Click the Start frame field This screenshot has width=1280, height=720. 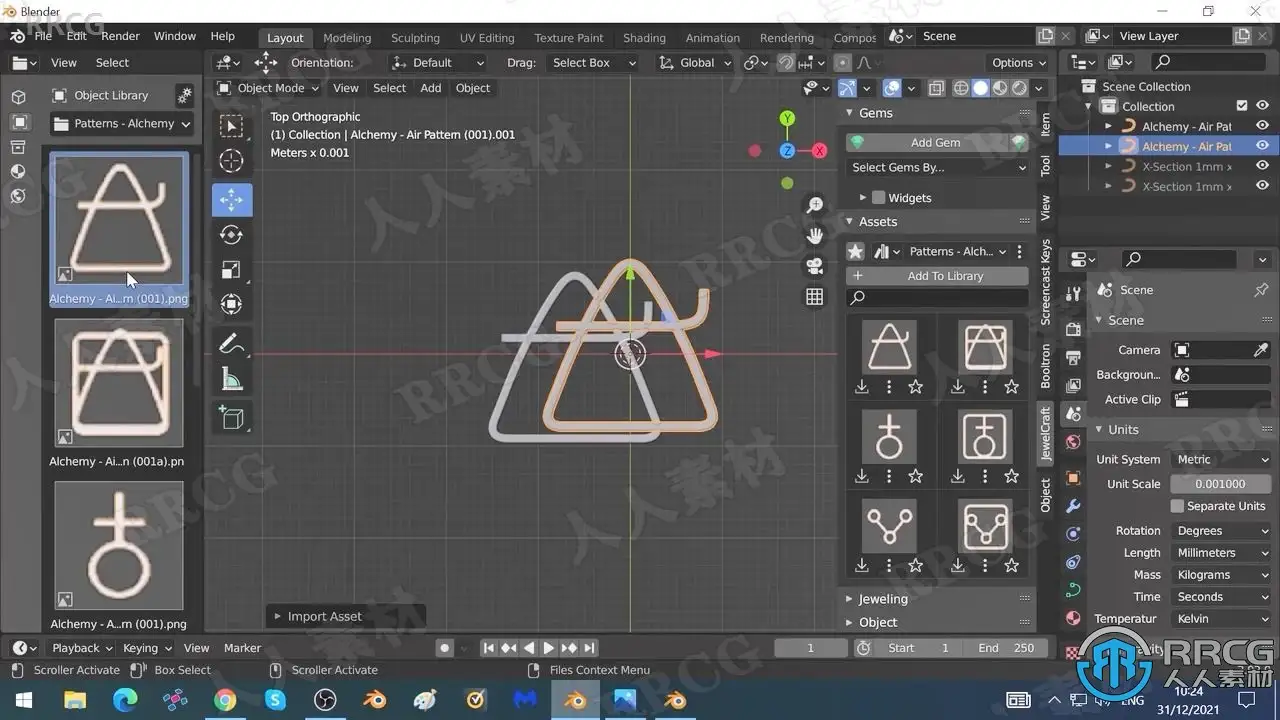tap(917, 648)
